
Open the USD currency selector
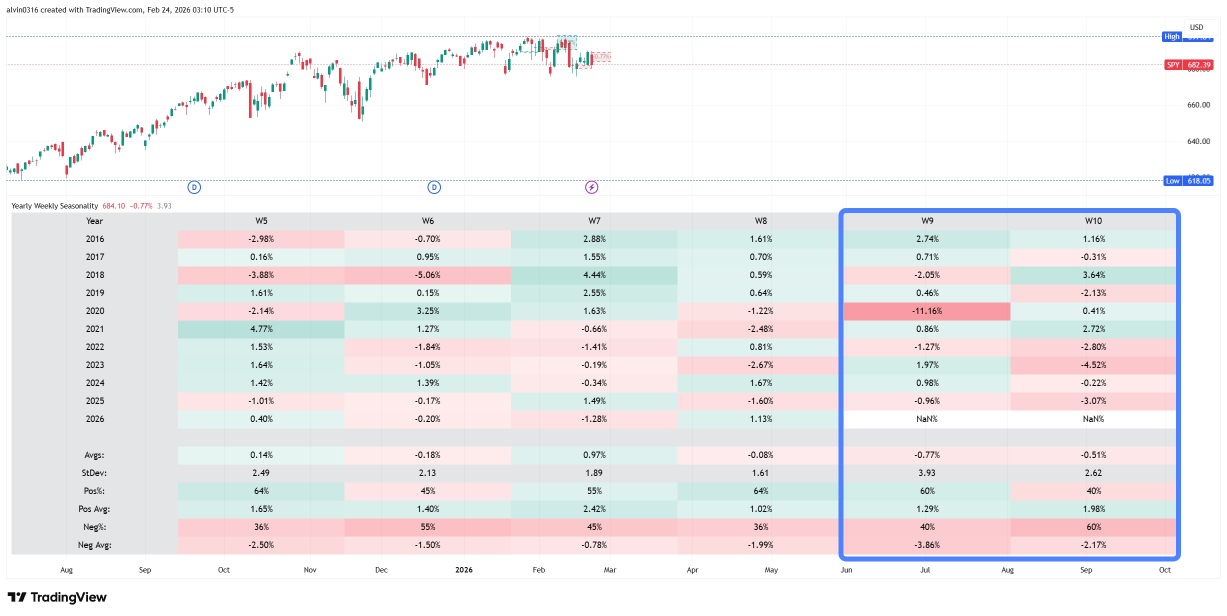coord(1197,27)
